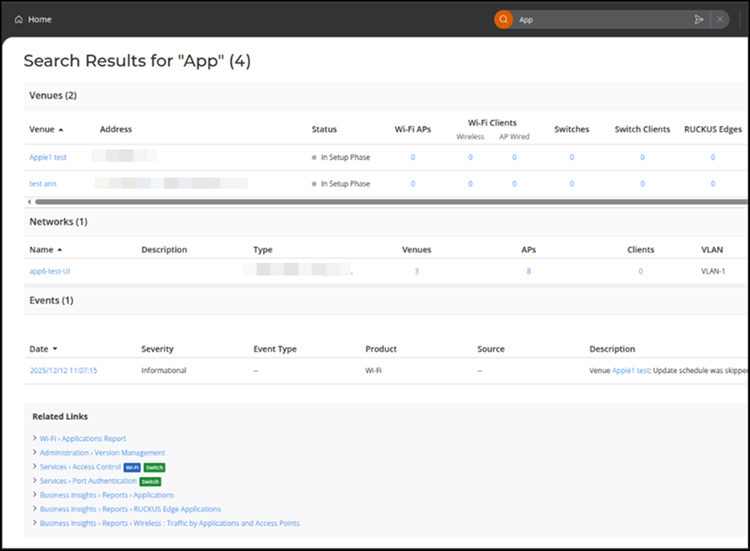Click the APs count 8 for app6-test-UI

pyautogui.click(x=528, y=271)
